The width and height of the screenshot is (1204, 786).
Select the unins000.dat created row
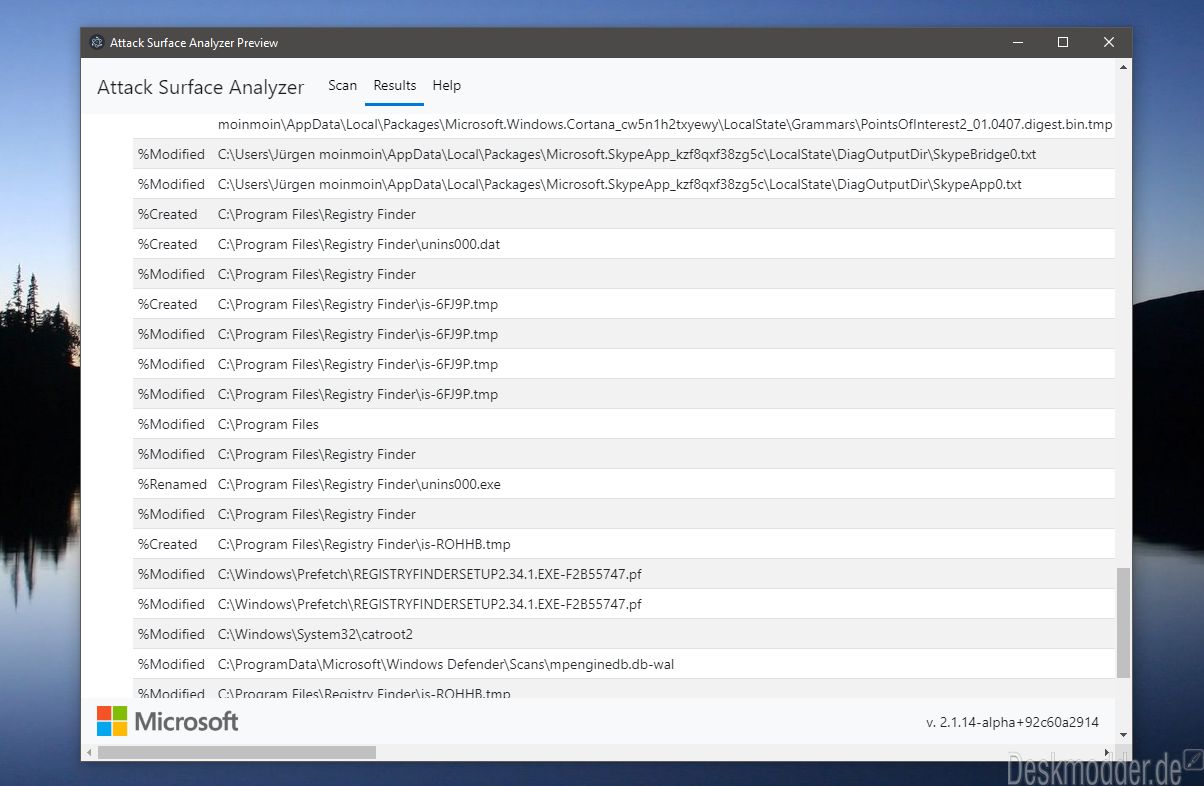click(x=624, y=244)
